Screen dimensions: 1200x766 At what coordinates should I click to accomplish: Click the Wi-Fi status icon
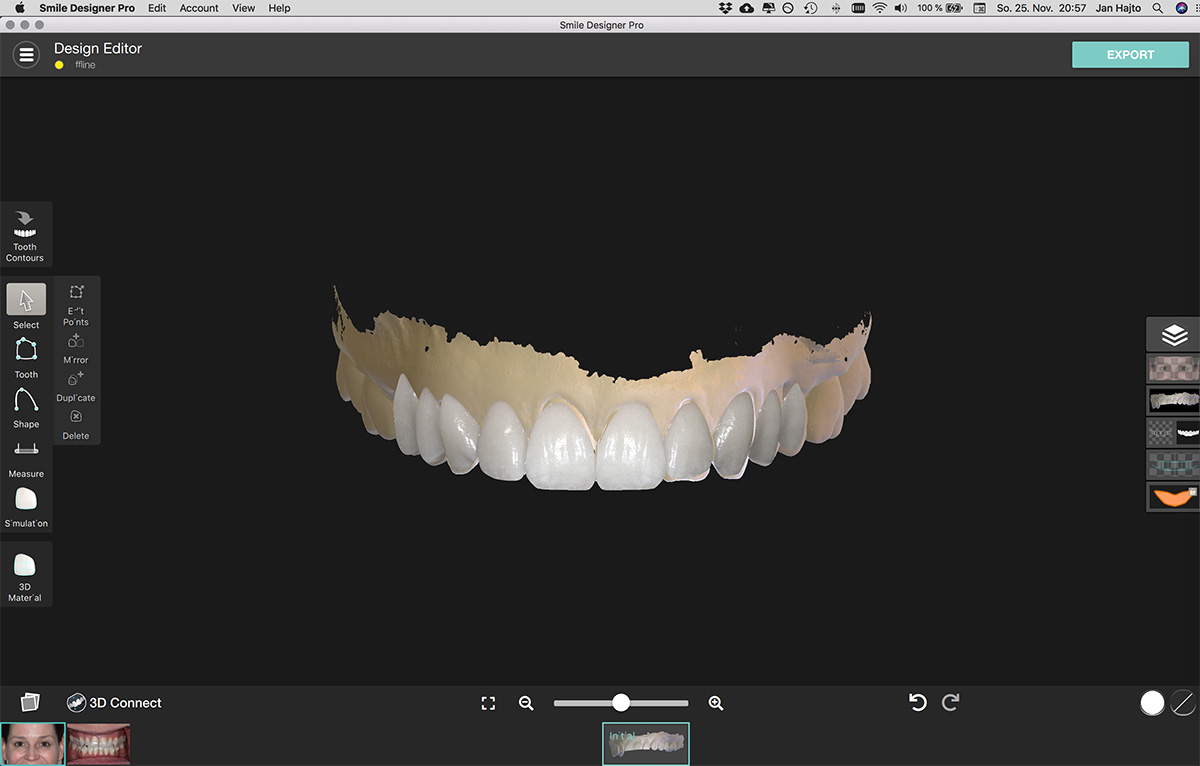pyautogui.click(x=880, y=8)
